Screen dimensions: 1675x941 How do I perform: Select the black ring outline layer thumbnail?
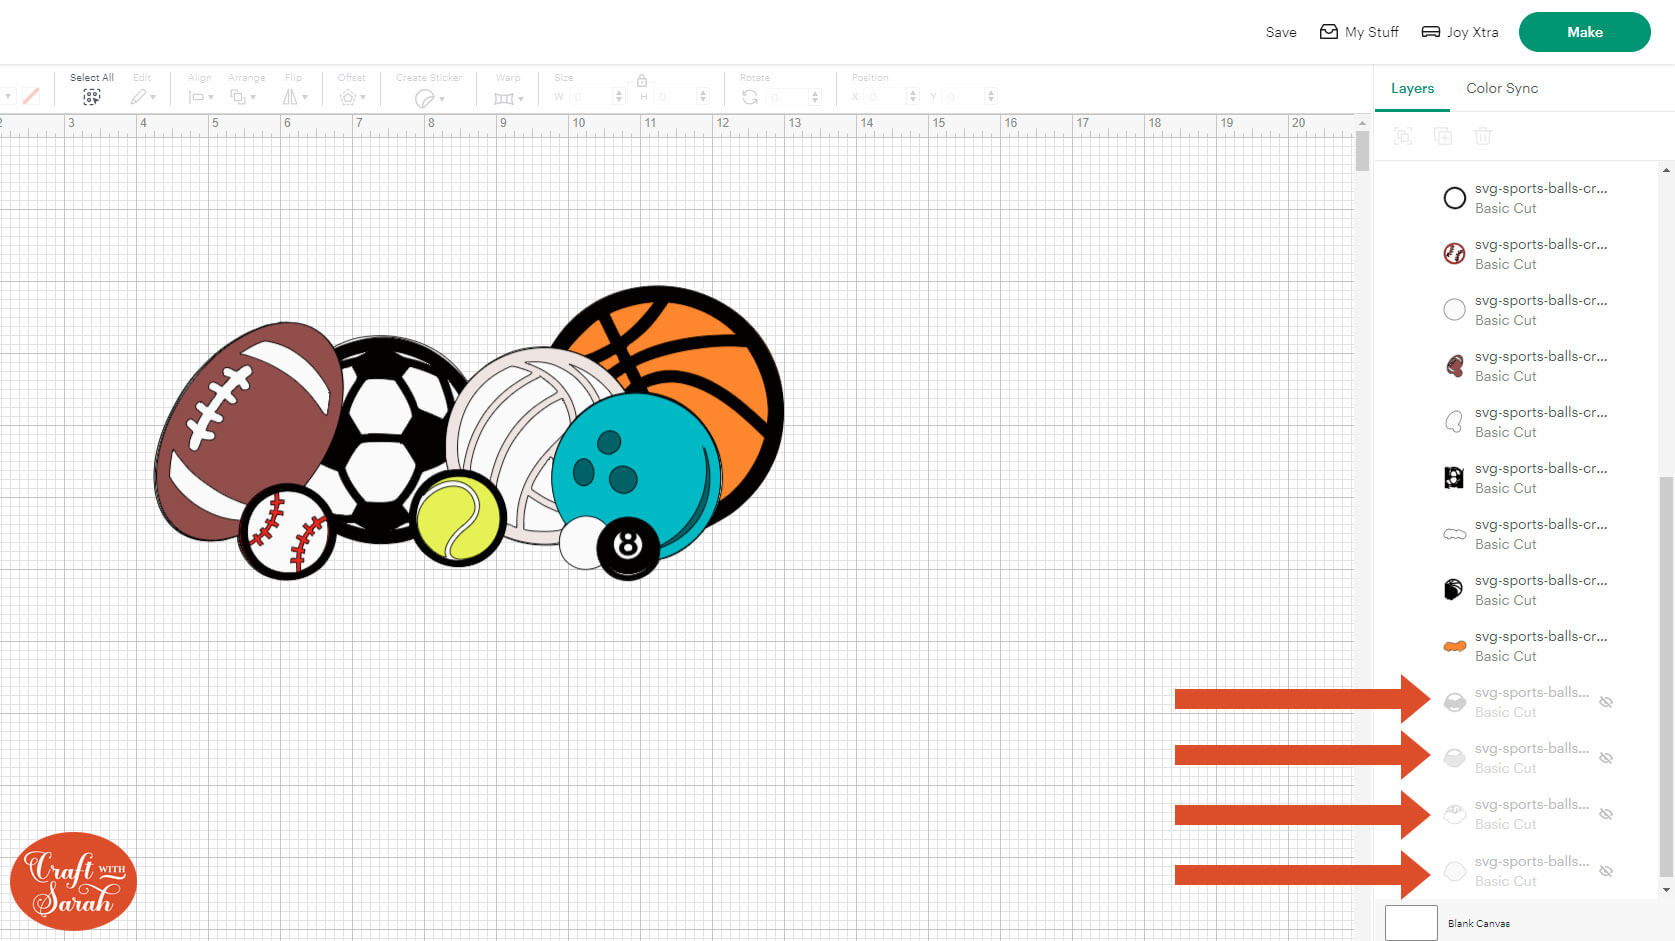pos(1455,198)
